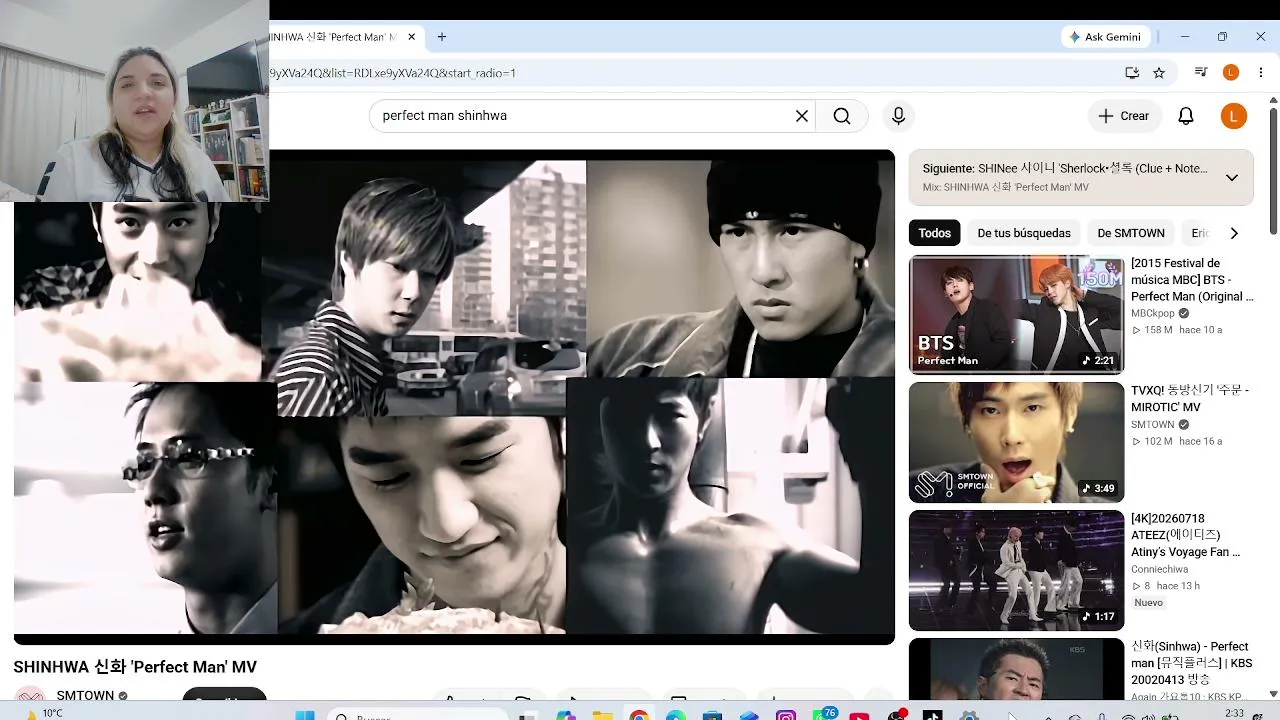Click the '[4K]20260718 ATEEZ' video title
The image size is (1280, 720).
pyautogui.click(x=1186, y=535)
